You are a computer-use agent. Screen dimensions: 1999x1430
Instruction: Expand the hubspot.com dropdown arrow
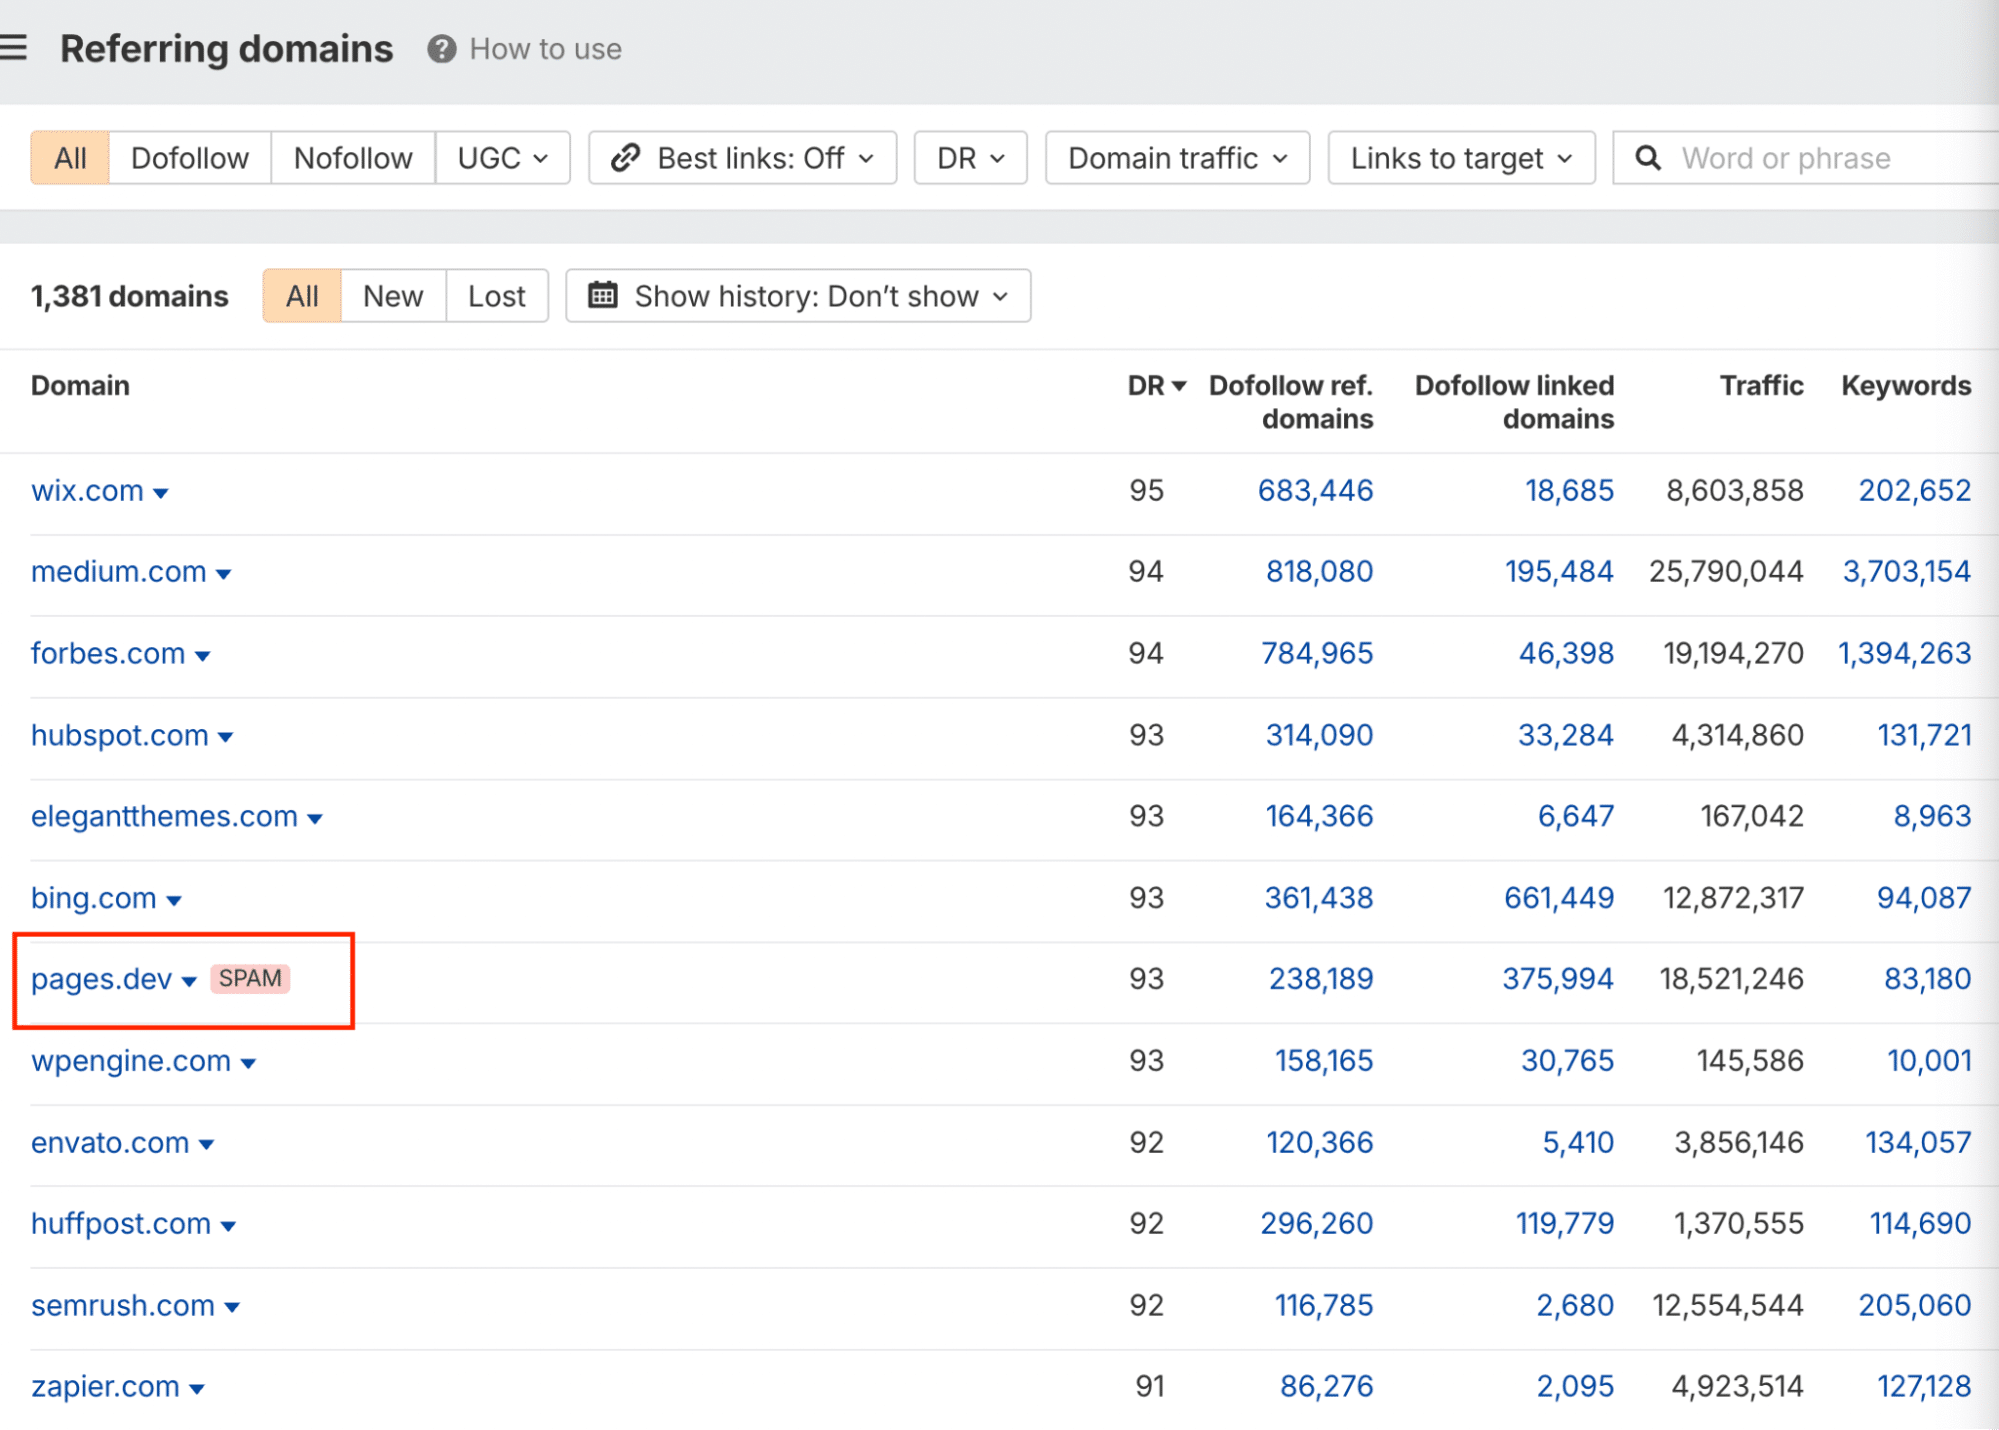pyautogui.click(x=226, y=738)
